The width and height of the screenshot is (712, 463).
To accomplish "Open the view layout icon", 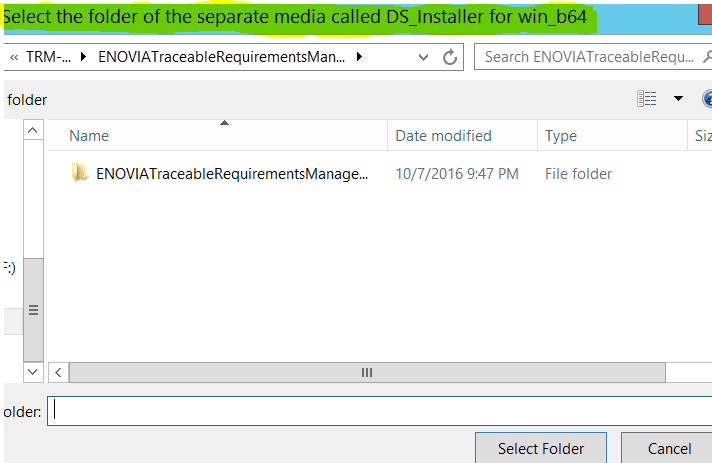I will pyautogui.click(x=647, y=99).
